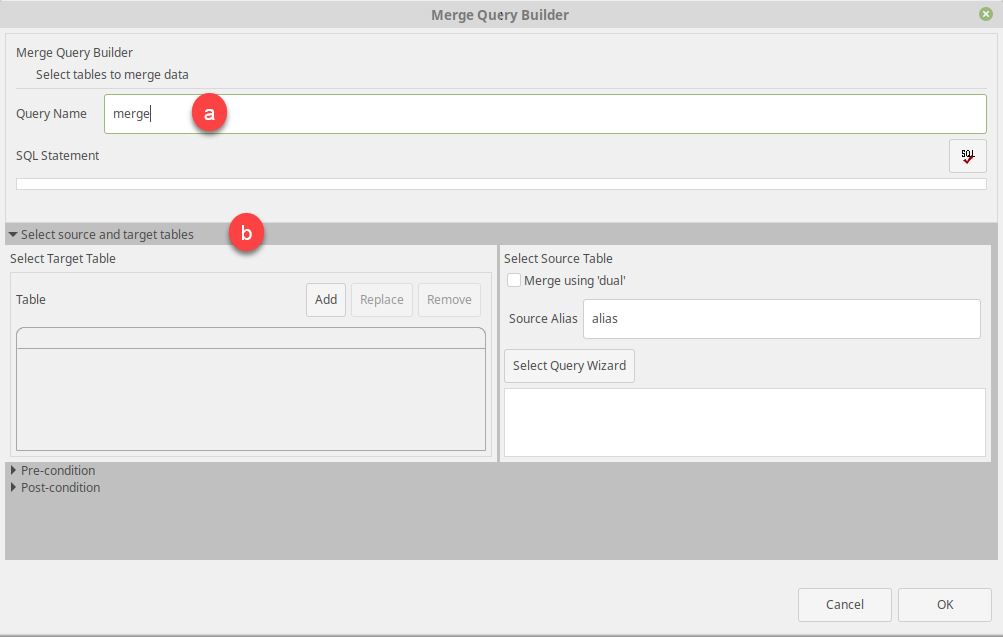Collapse the Select source and target tables section
This screenshot has width=1003, height=637.
(x=13, y=235)
